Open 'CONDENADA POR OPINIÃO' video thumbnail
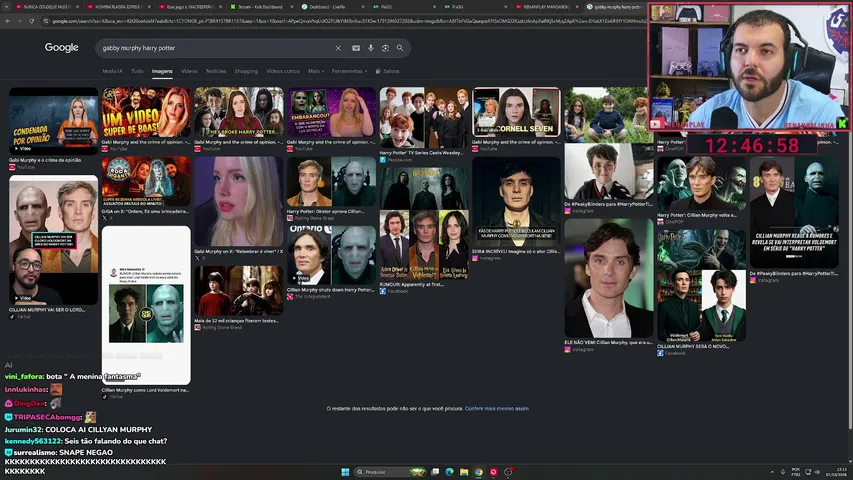 [x=53, y=120]
